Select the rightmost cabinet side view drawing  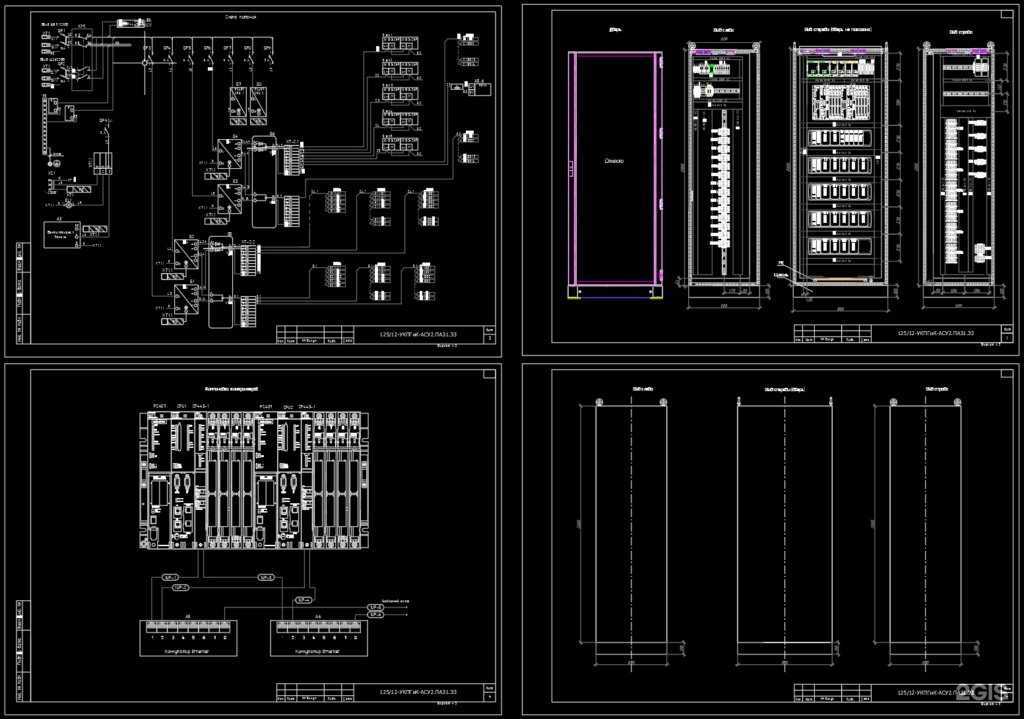pyautogui.click(x=960, y=165)
